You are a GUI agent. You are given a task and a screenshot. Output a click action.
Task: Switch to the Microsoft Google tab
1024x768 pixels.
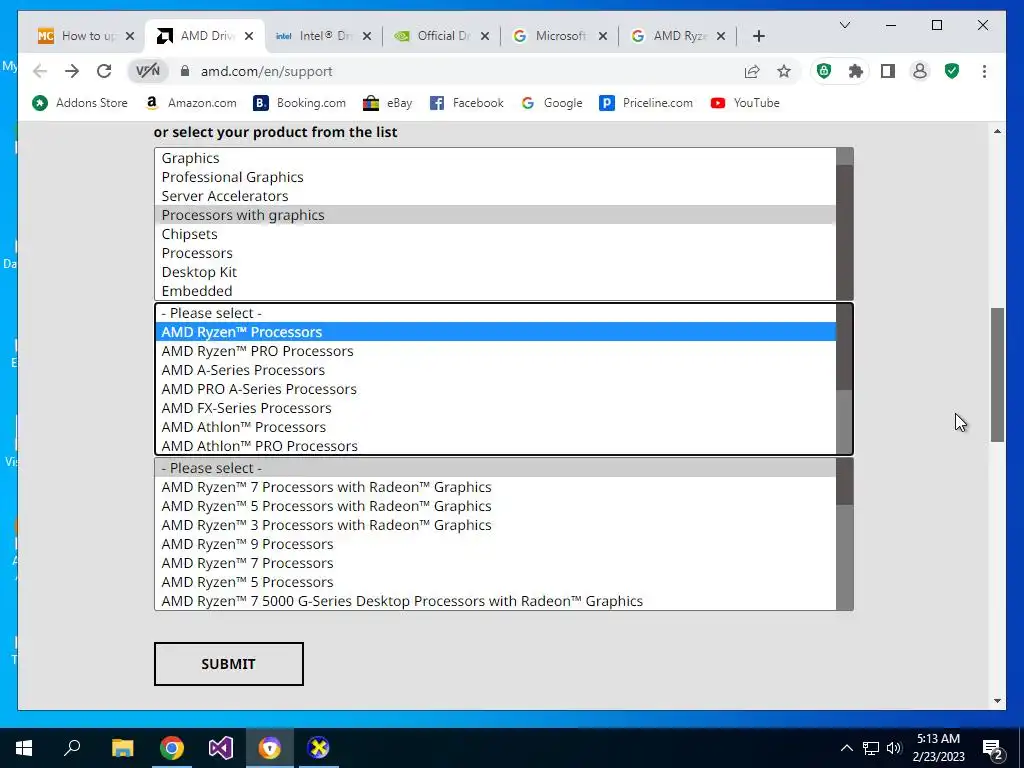(552, 36)
